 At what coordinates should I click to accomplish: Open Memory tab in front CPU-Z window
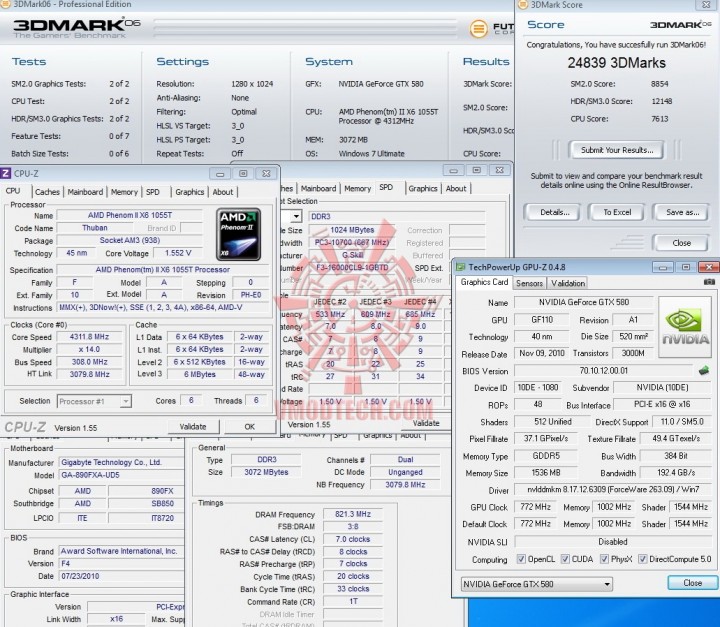tap(124, 192)
